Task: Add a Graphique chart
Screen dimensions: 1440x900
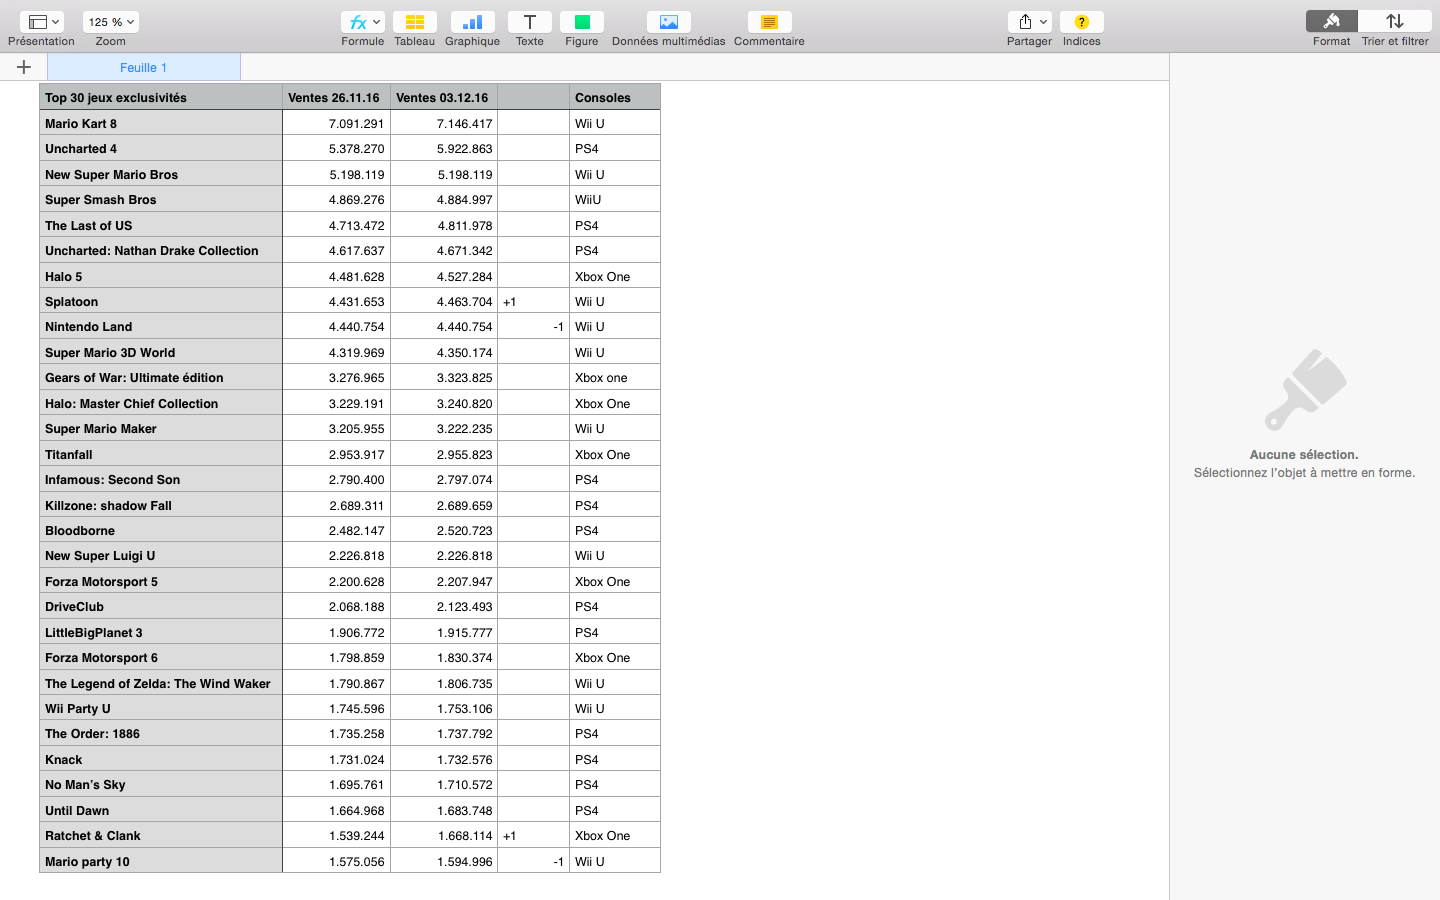Action: click(472, 22)
